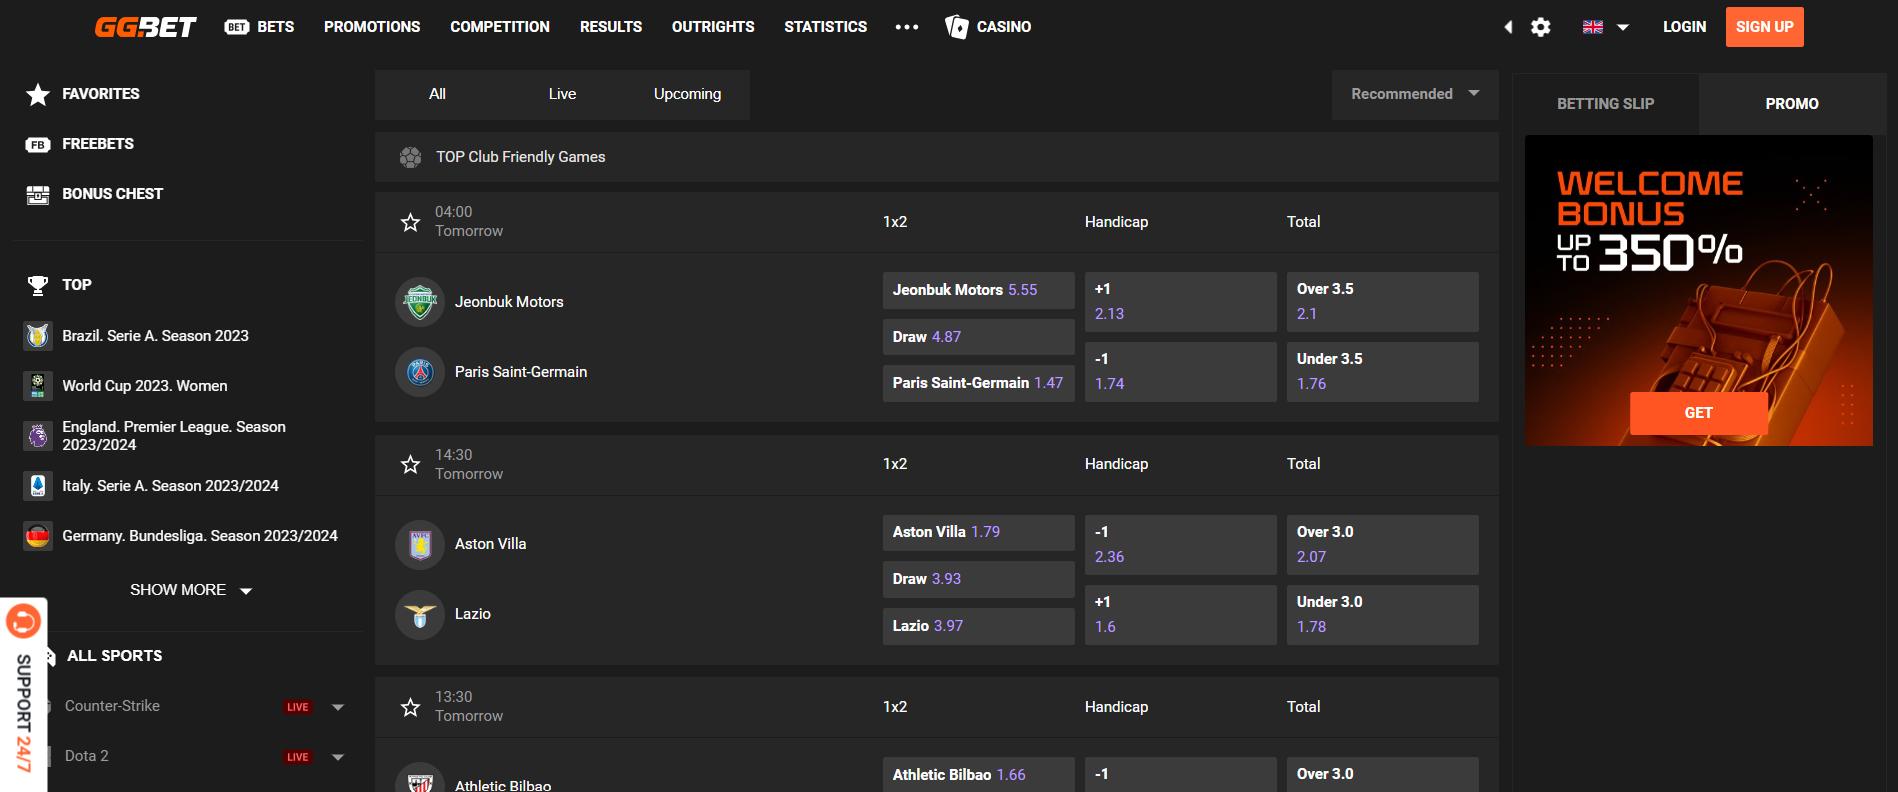The image size is (1898, 792).
Task: Click the casino cards icon
Action: point(957,27)
